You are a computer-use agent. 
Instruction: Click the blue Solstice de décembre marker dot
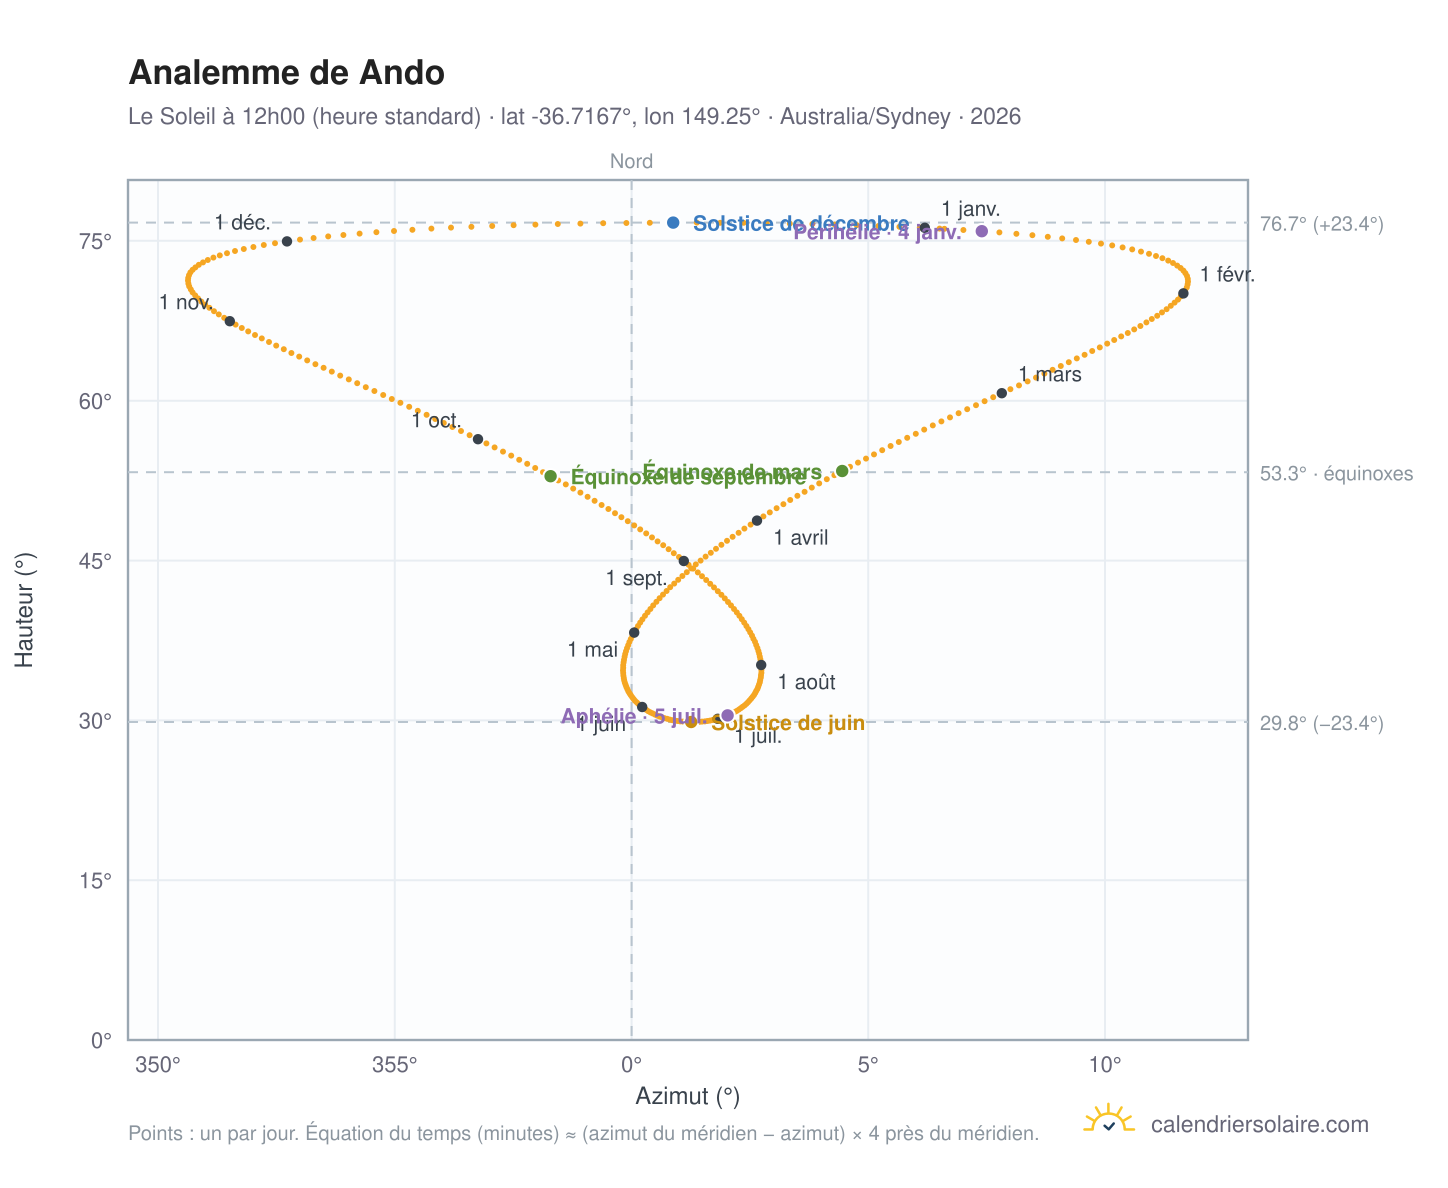(x=673, y=222)
